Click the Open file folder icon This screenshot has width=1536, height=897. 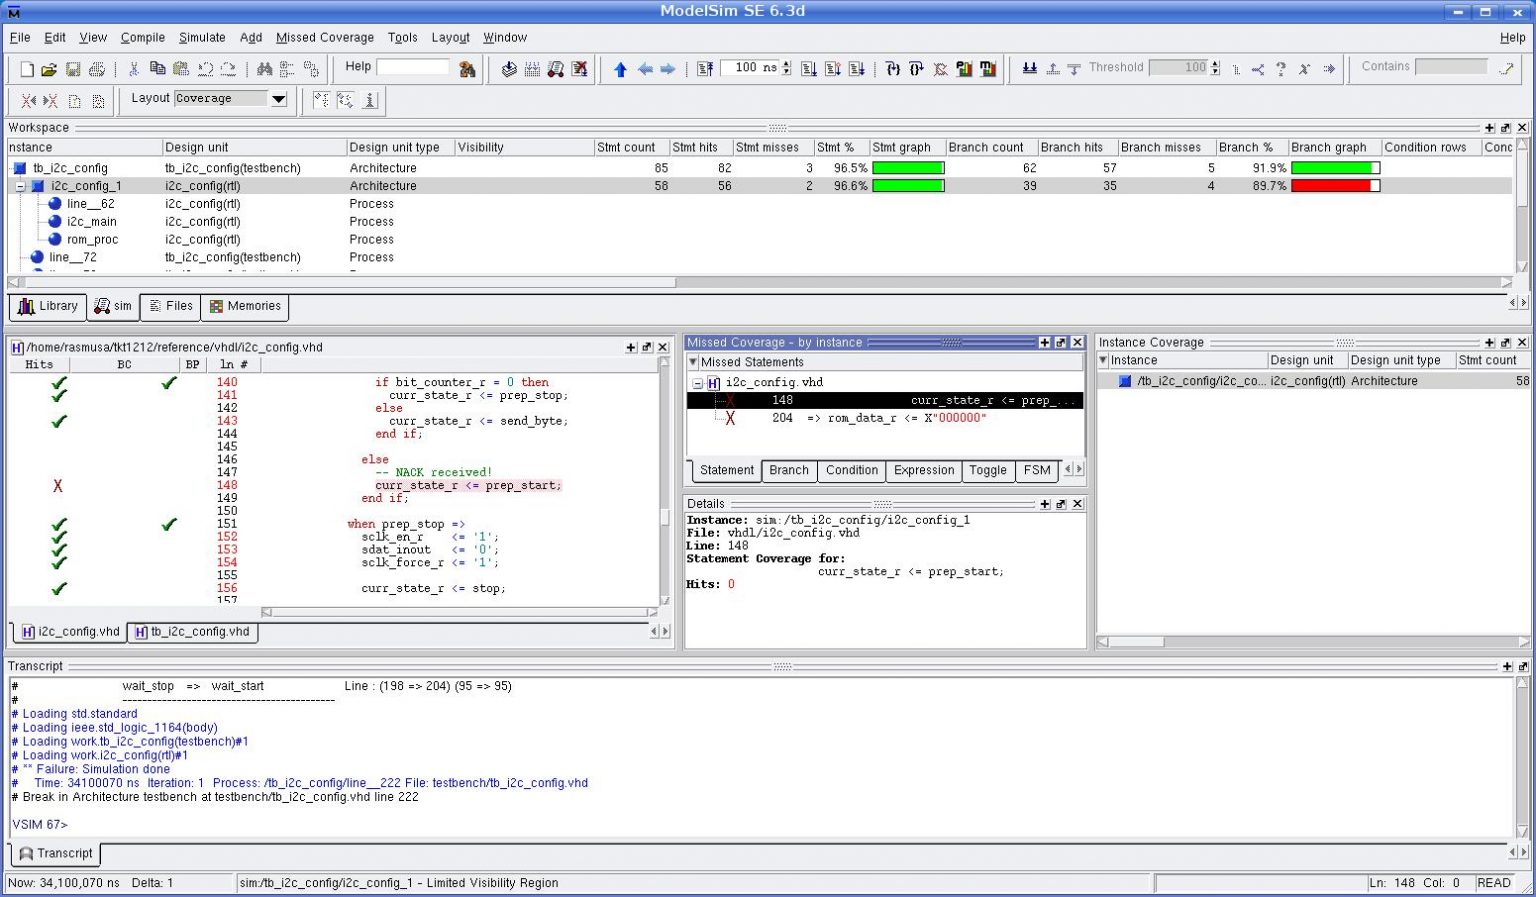[48, 69]
